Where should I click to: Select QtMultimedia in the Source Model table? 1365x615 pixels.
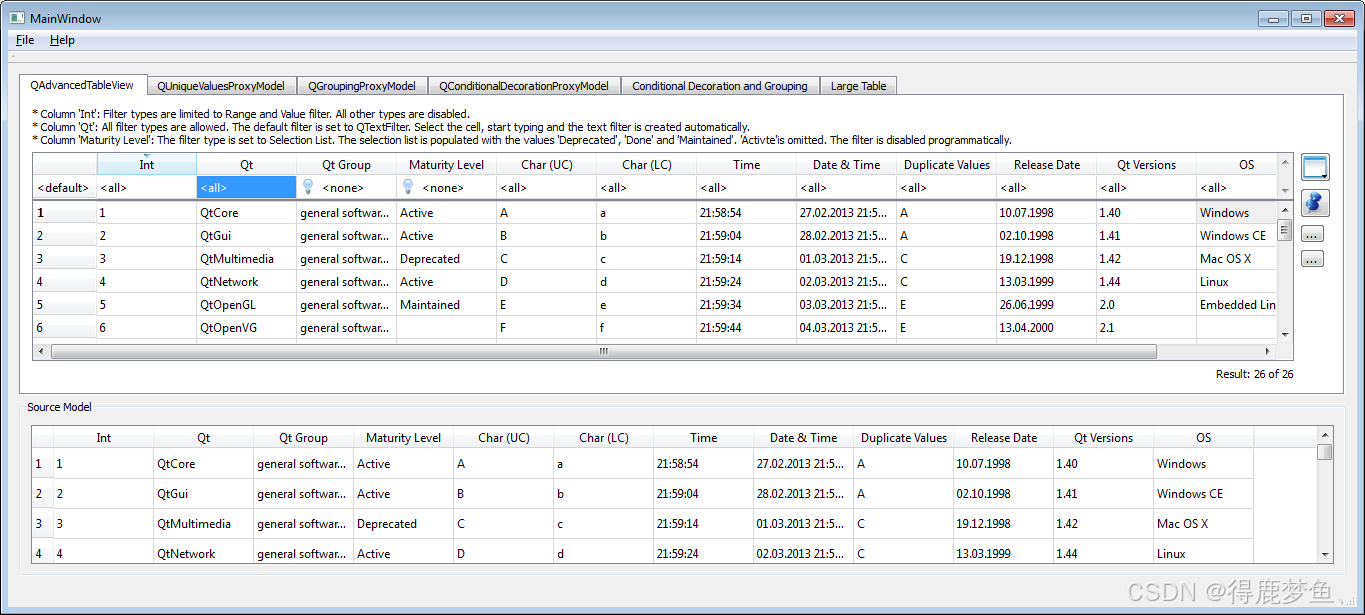(204, 524)
